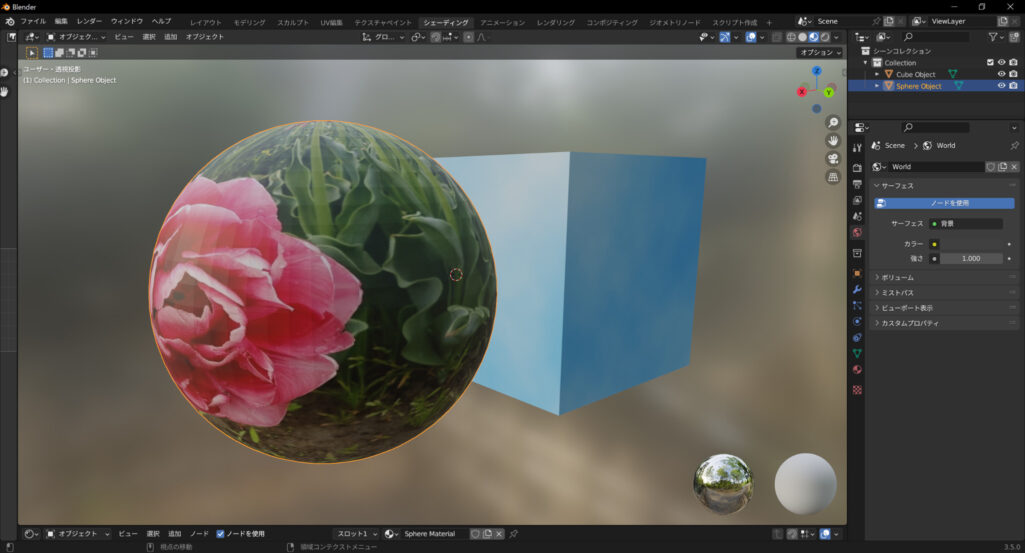Image resolution: width=1025 pixels, height=553 pixels.
Task: Uncheck the node editor use nodes checkbox
Action: point(220,533)
